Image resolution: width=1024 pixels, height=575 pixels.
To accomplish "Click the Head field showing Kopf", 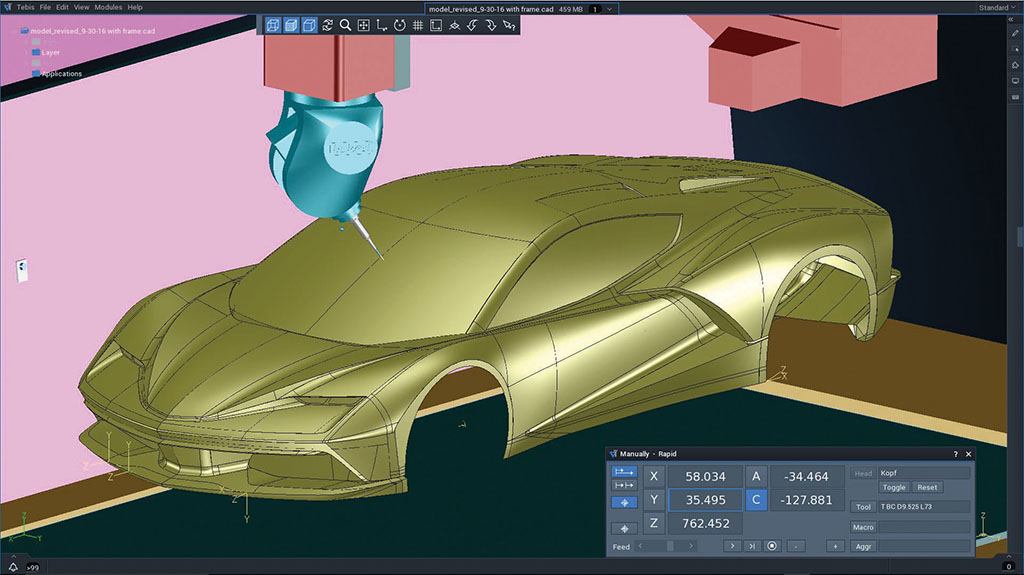I will click(924, 473).
